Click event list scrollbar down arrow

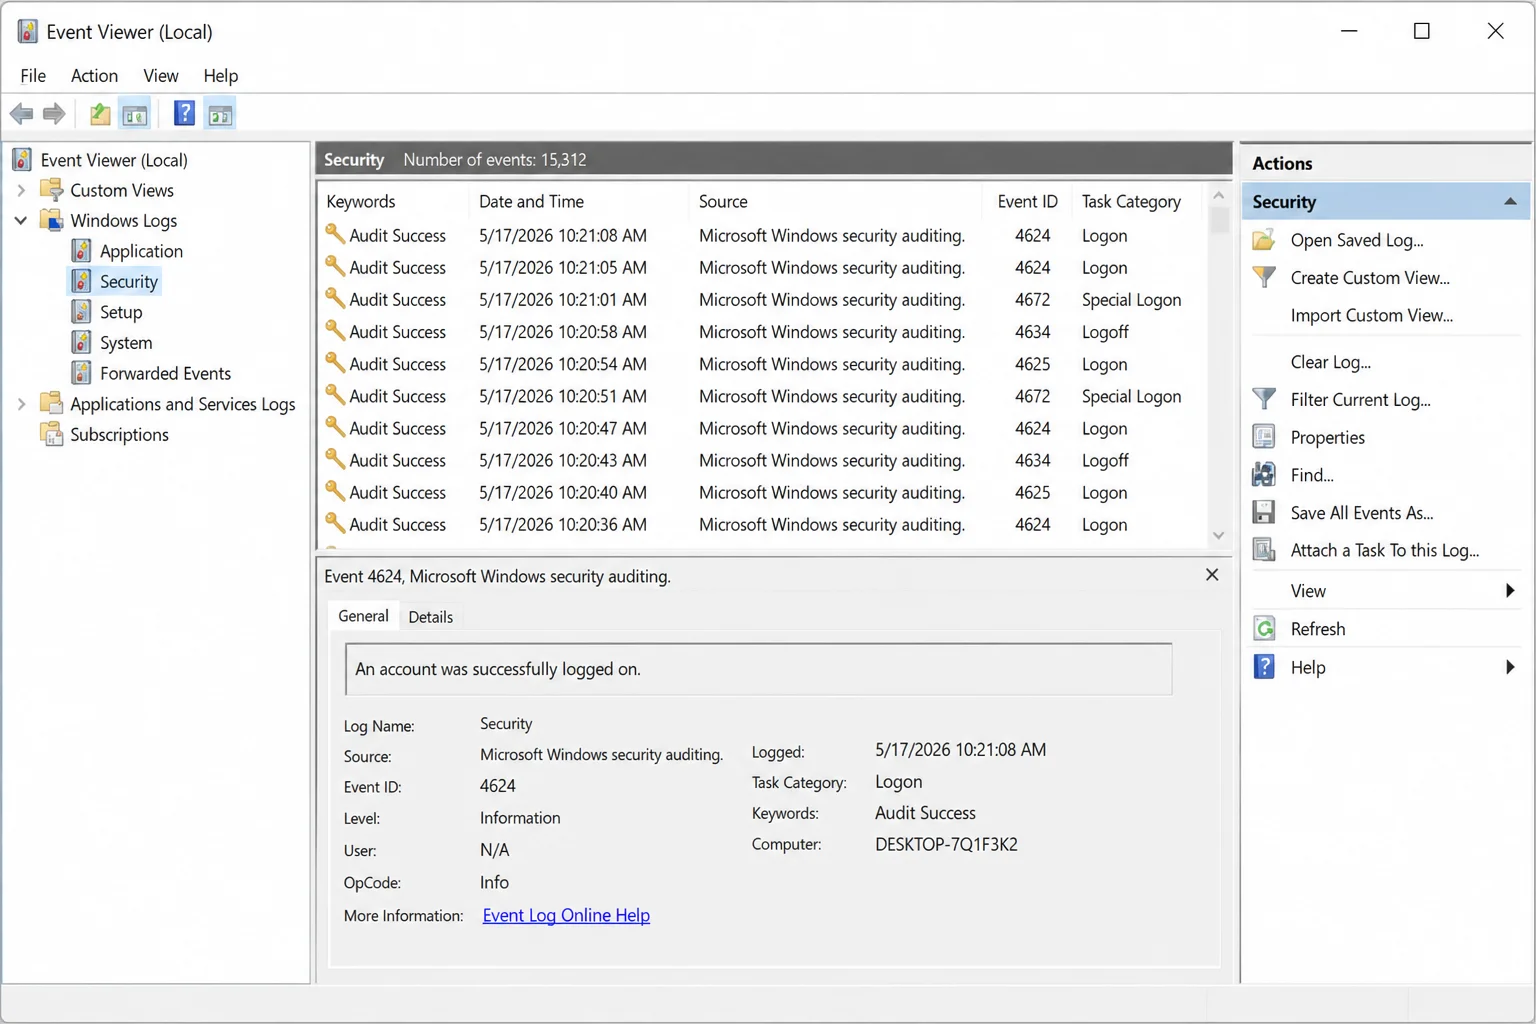(1218, 536)
